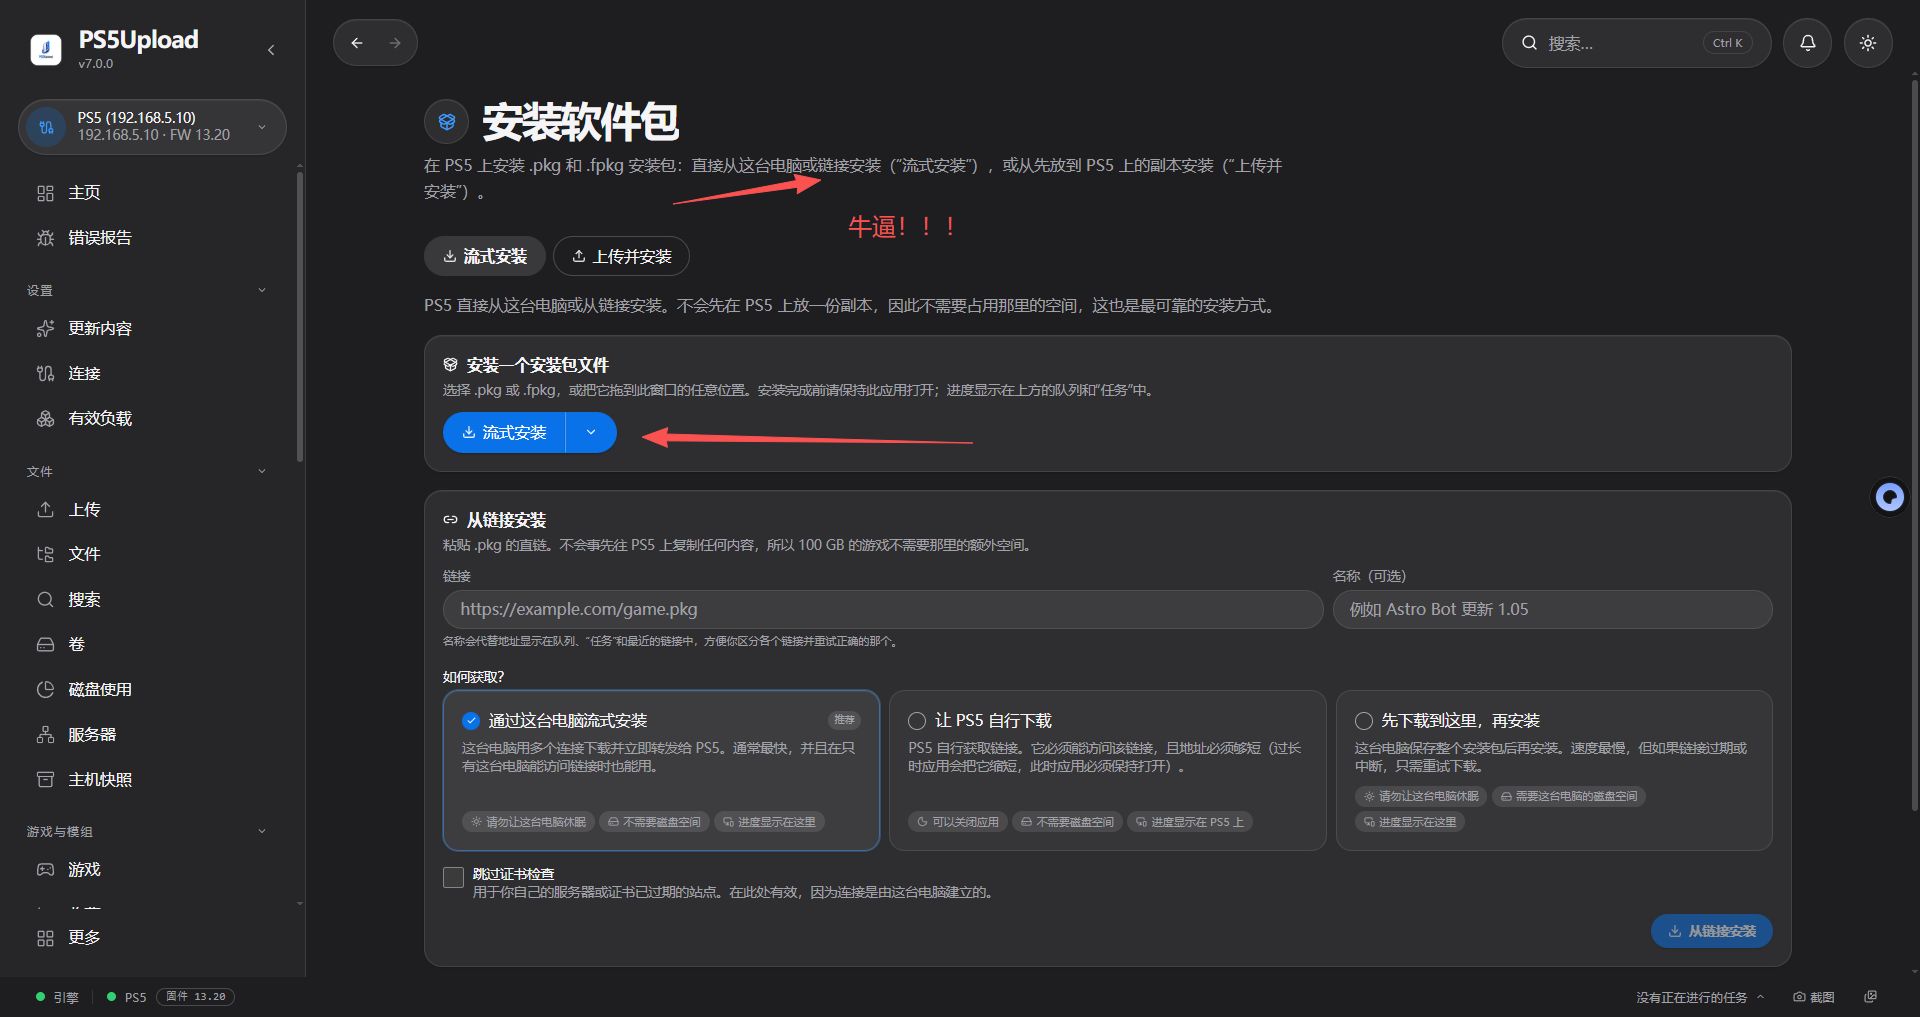The width and height of the screenshot is (1920, 1017).
Task: Collapse the 设置 sidebar section
Action: [262, 290]
